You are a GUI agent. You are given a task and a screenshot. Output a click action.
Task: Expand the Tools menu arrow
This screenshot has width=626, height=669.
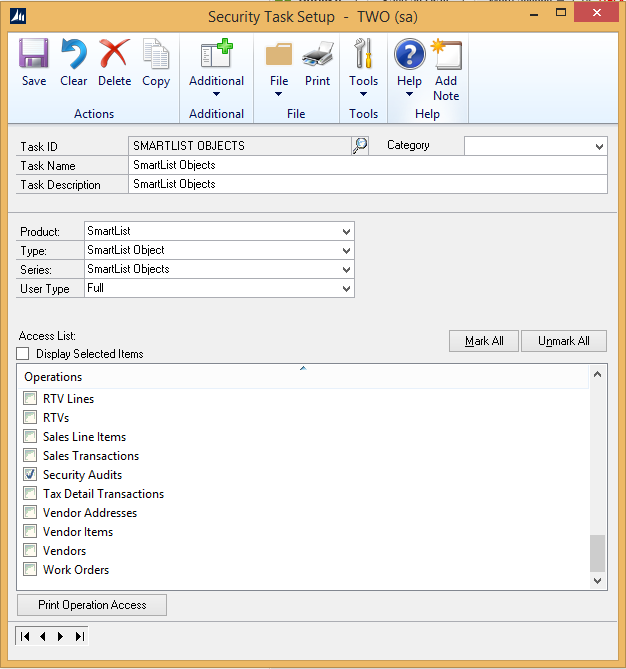point(363,94)
